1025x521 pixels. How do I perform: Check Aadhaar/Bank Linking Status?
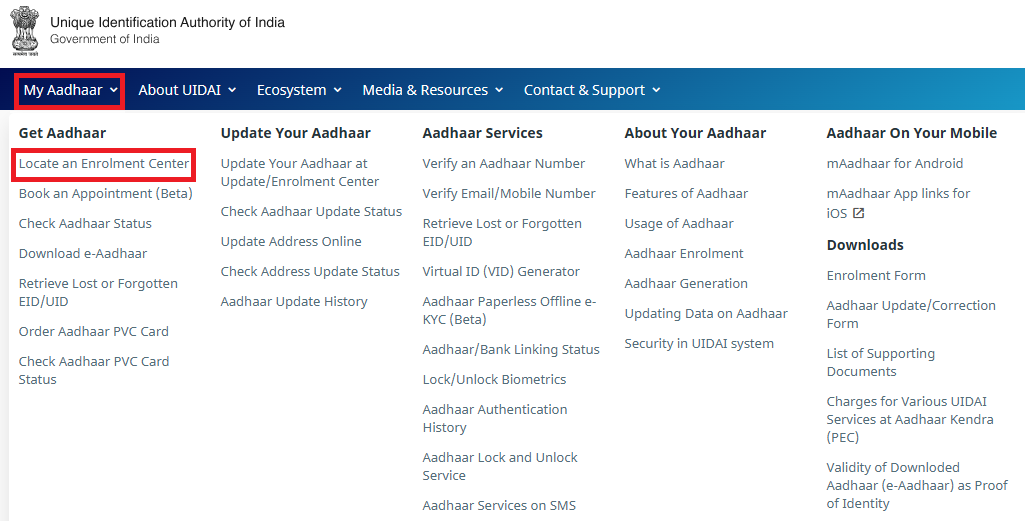pos(511,350)
